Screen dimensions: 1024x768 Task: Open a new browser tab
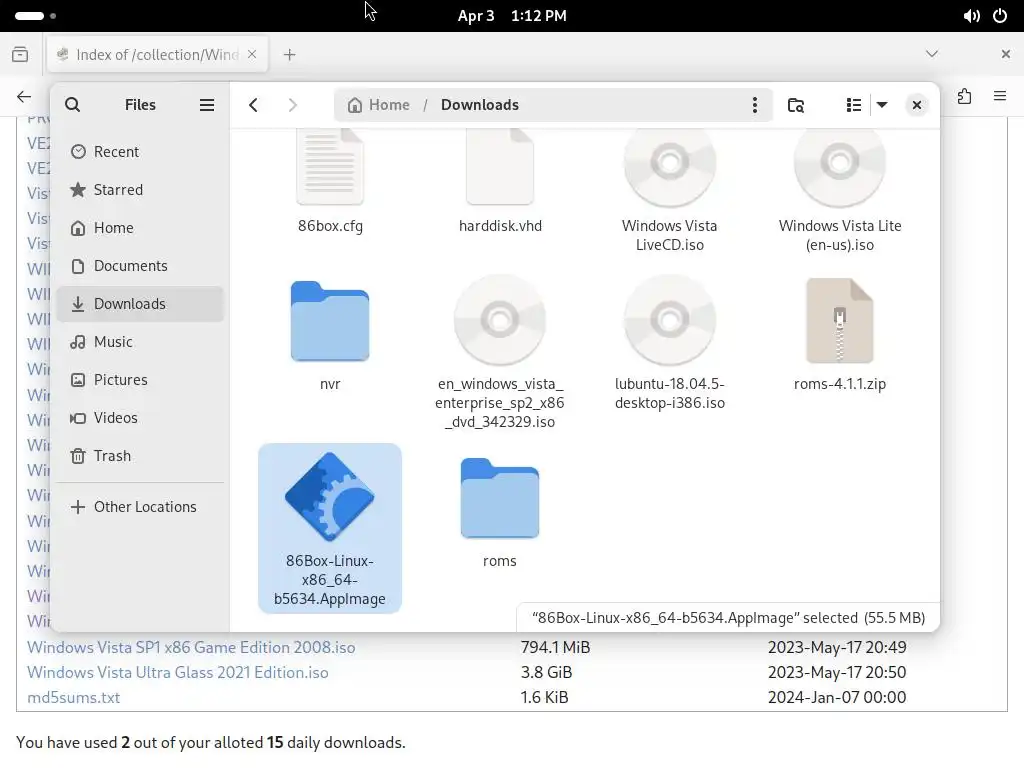click(289, 55)
